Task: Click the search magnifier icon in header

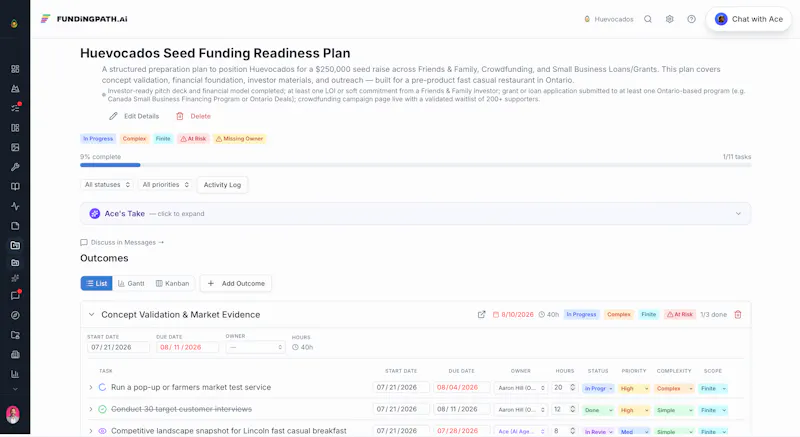Action: 648,19
